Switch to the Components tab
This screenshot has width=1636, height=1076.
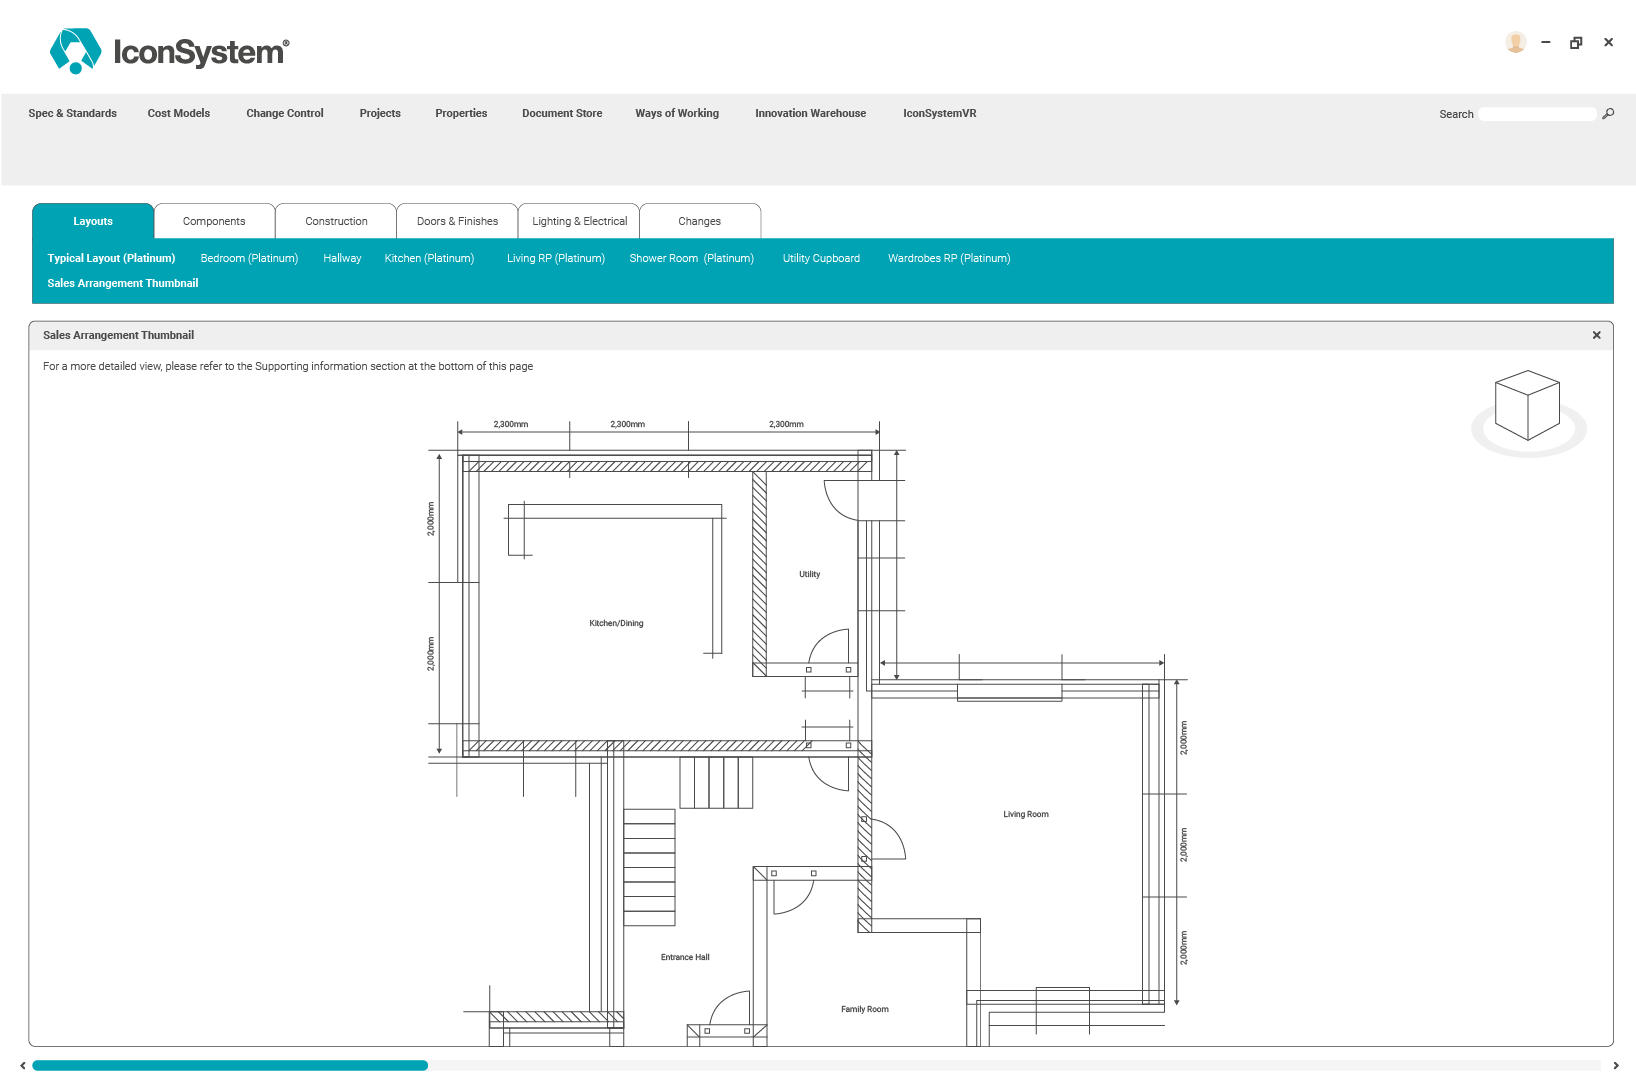[x=214, y=221]
